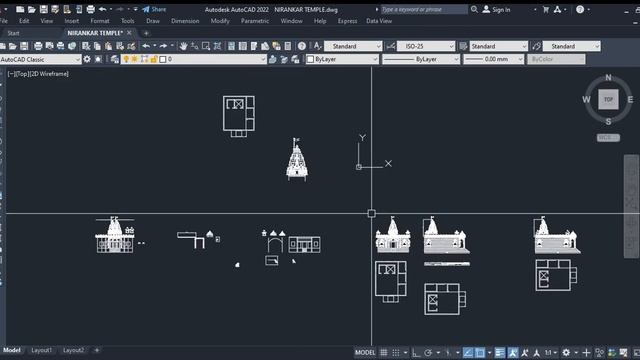Open the Help question mark in toolbar

(x=302, y=46)
